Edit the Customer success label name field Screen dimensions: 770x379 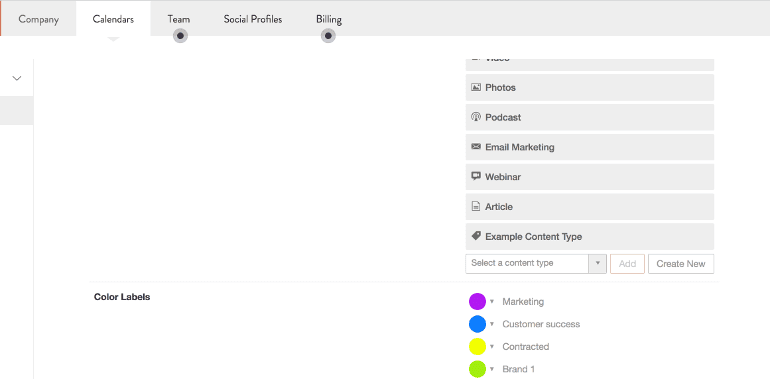541,324
